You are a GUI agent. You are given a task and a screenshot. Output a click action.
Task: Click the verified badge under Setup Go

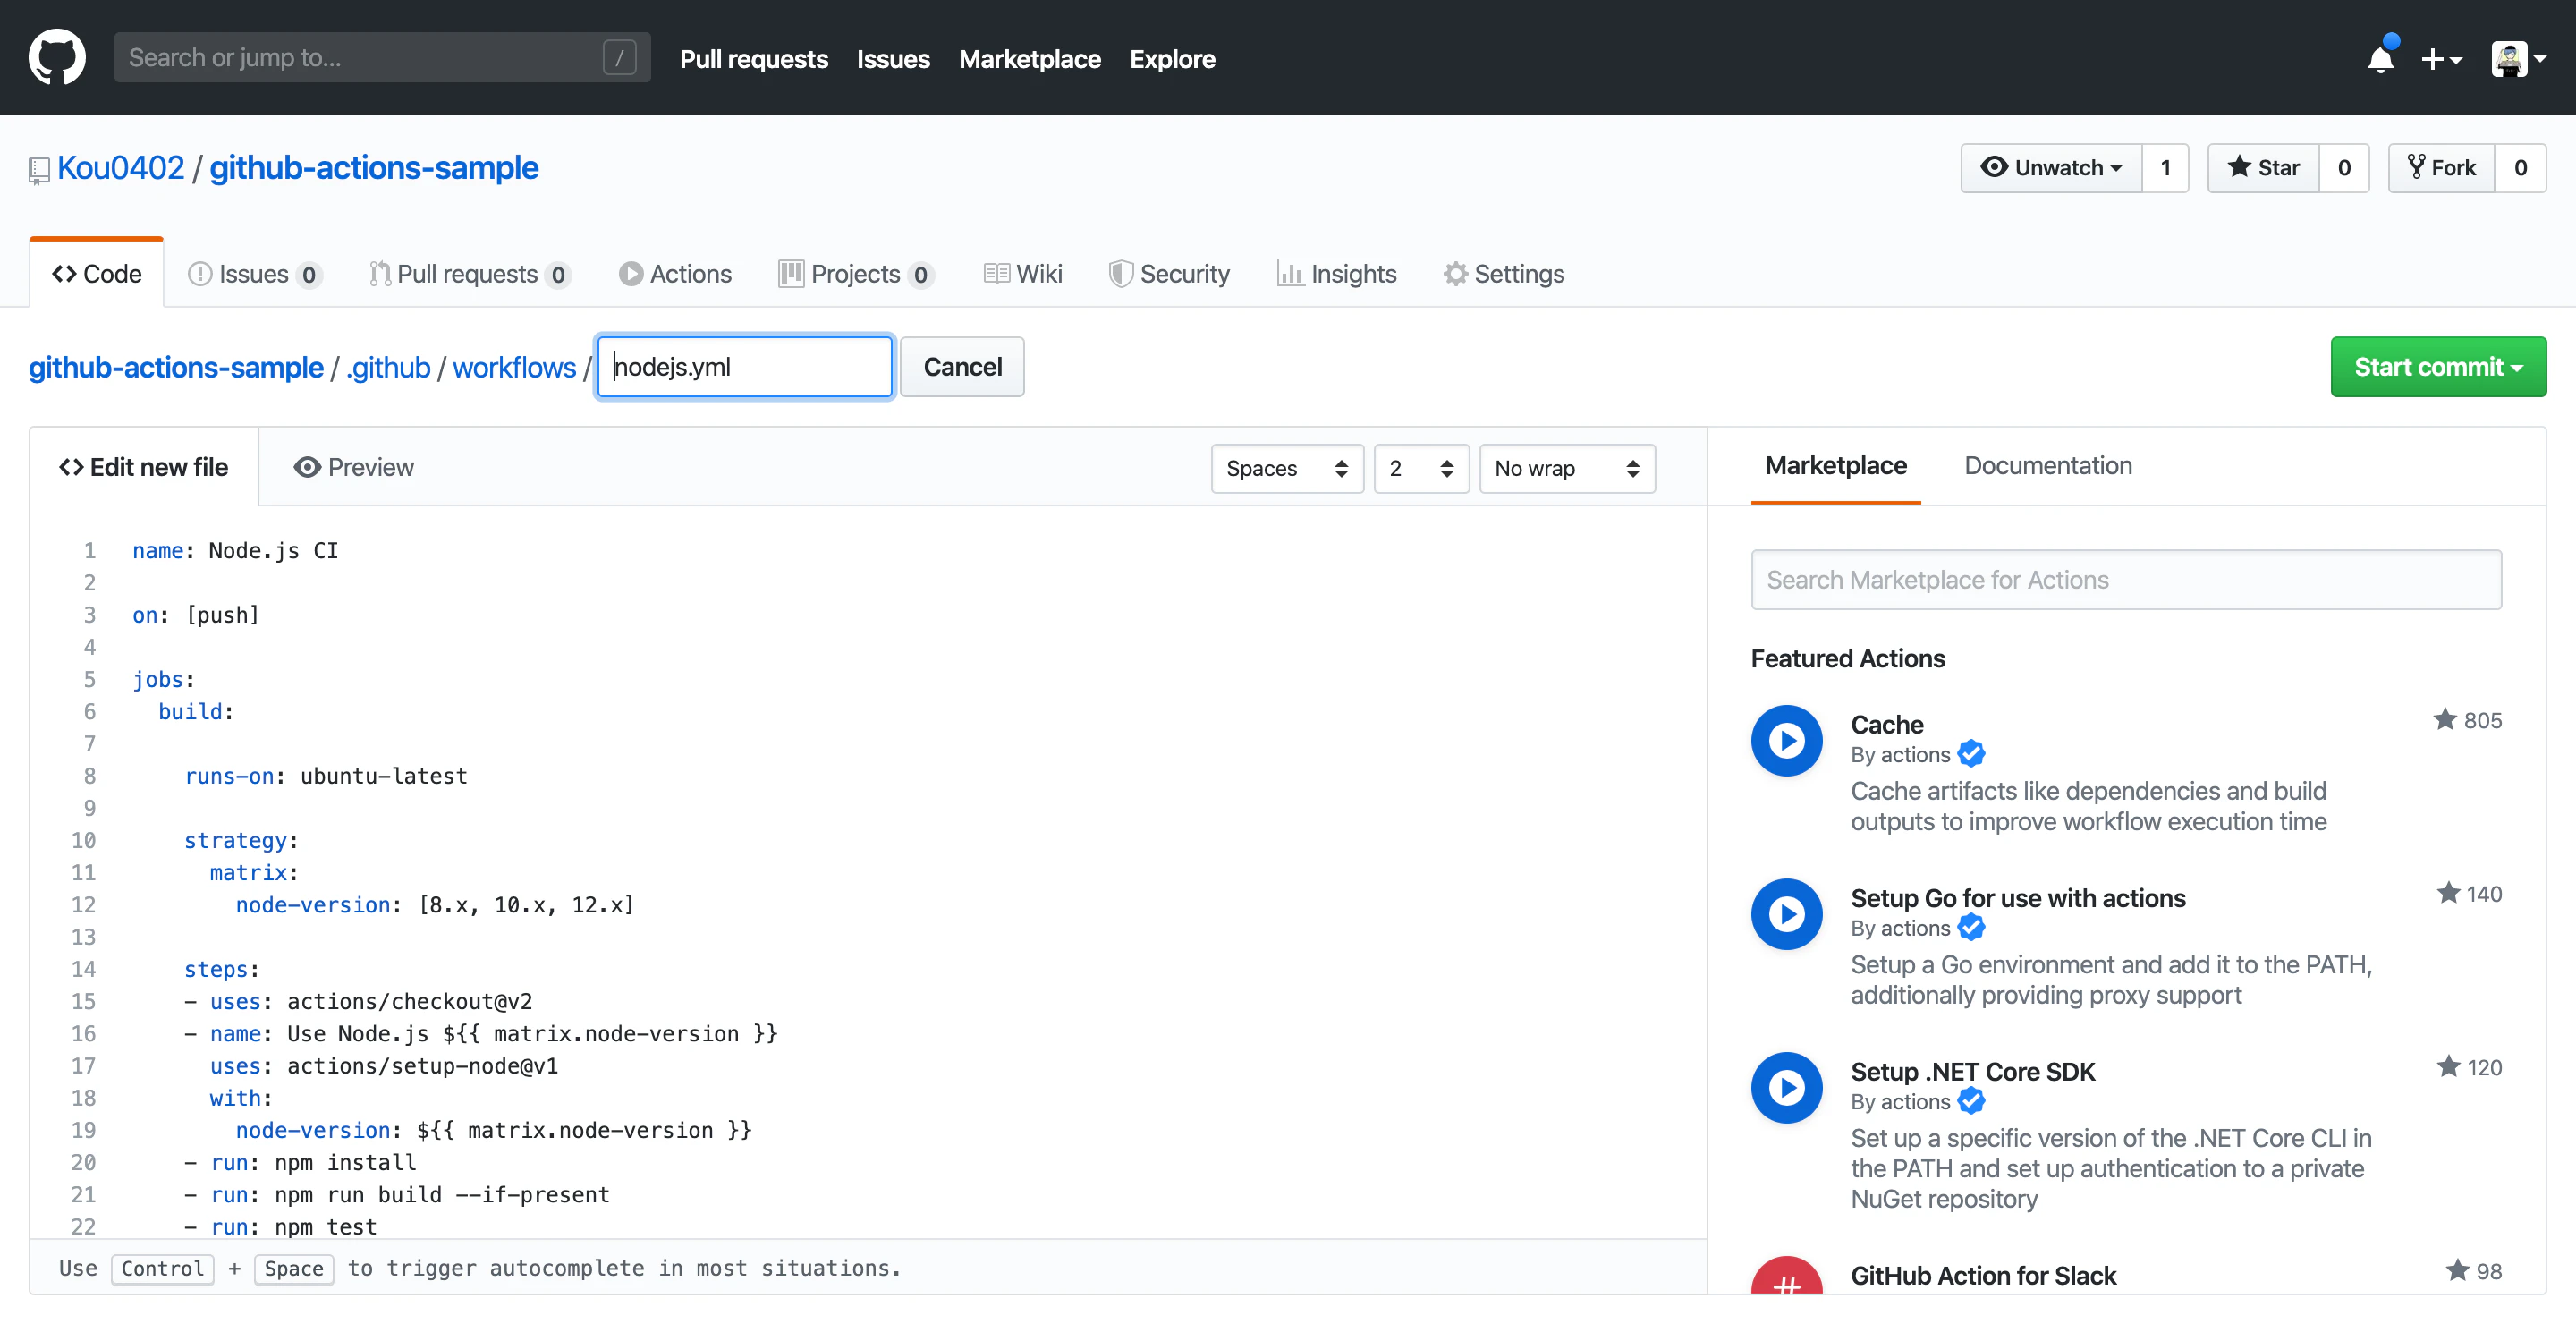1971,928
